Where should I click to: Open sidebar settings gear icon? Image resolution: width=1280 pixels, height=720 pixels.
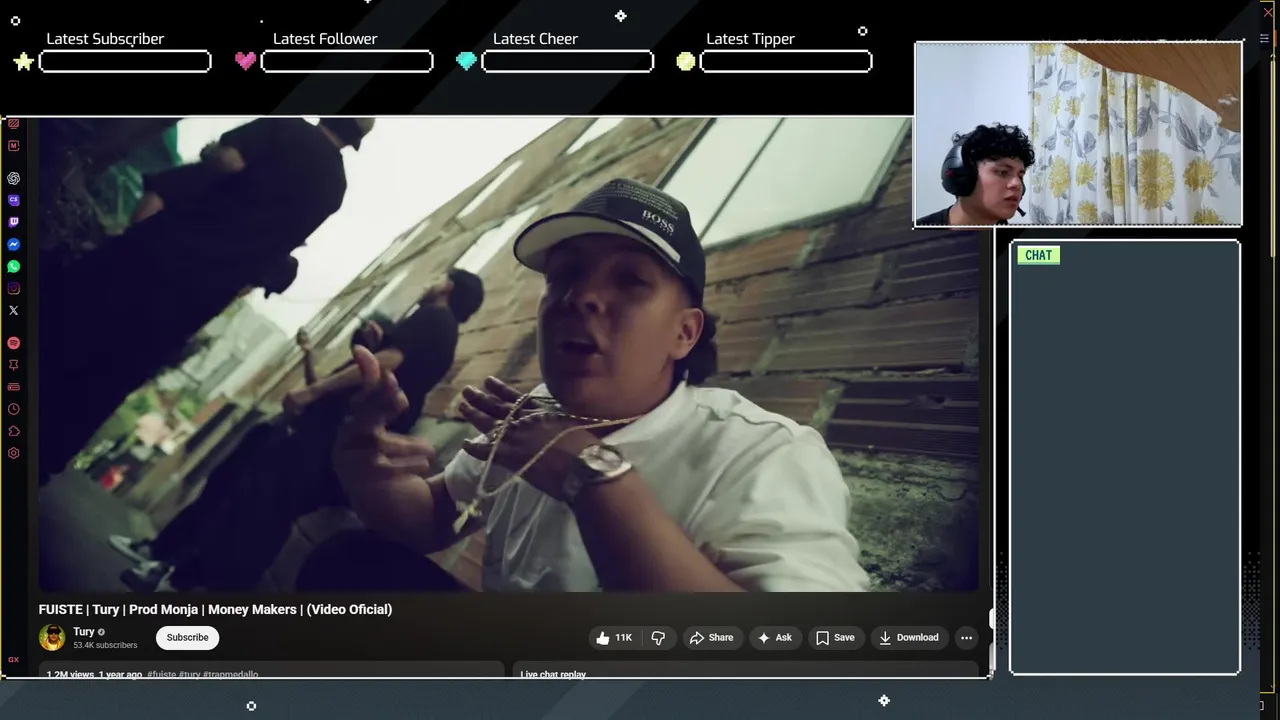click(x=13, y=453)
